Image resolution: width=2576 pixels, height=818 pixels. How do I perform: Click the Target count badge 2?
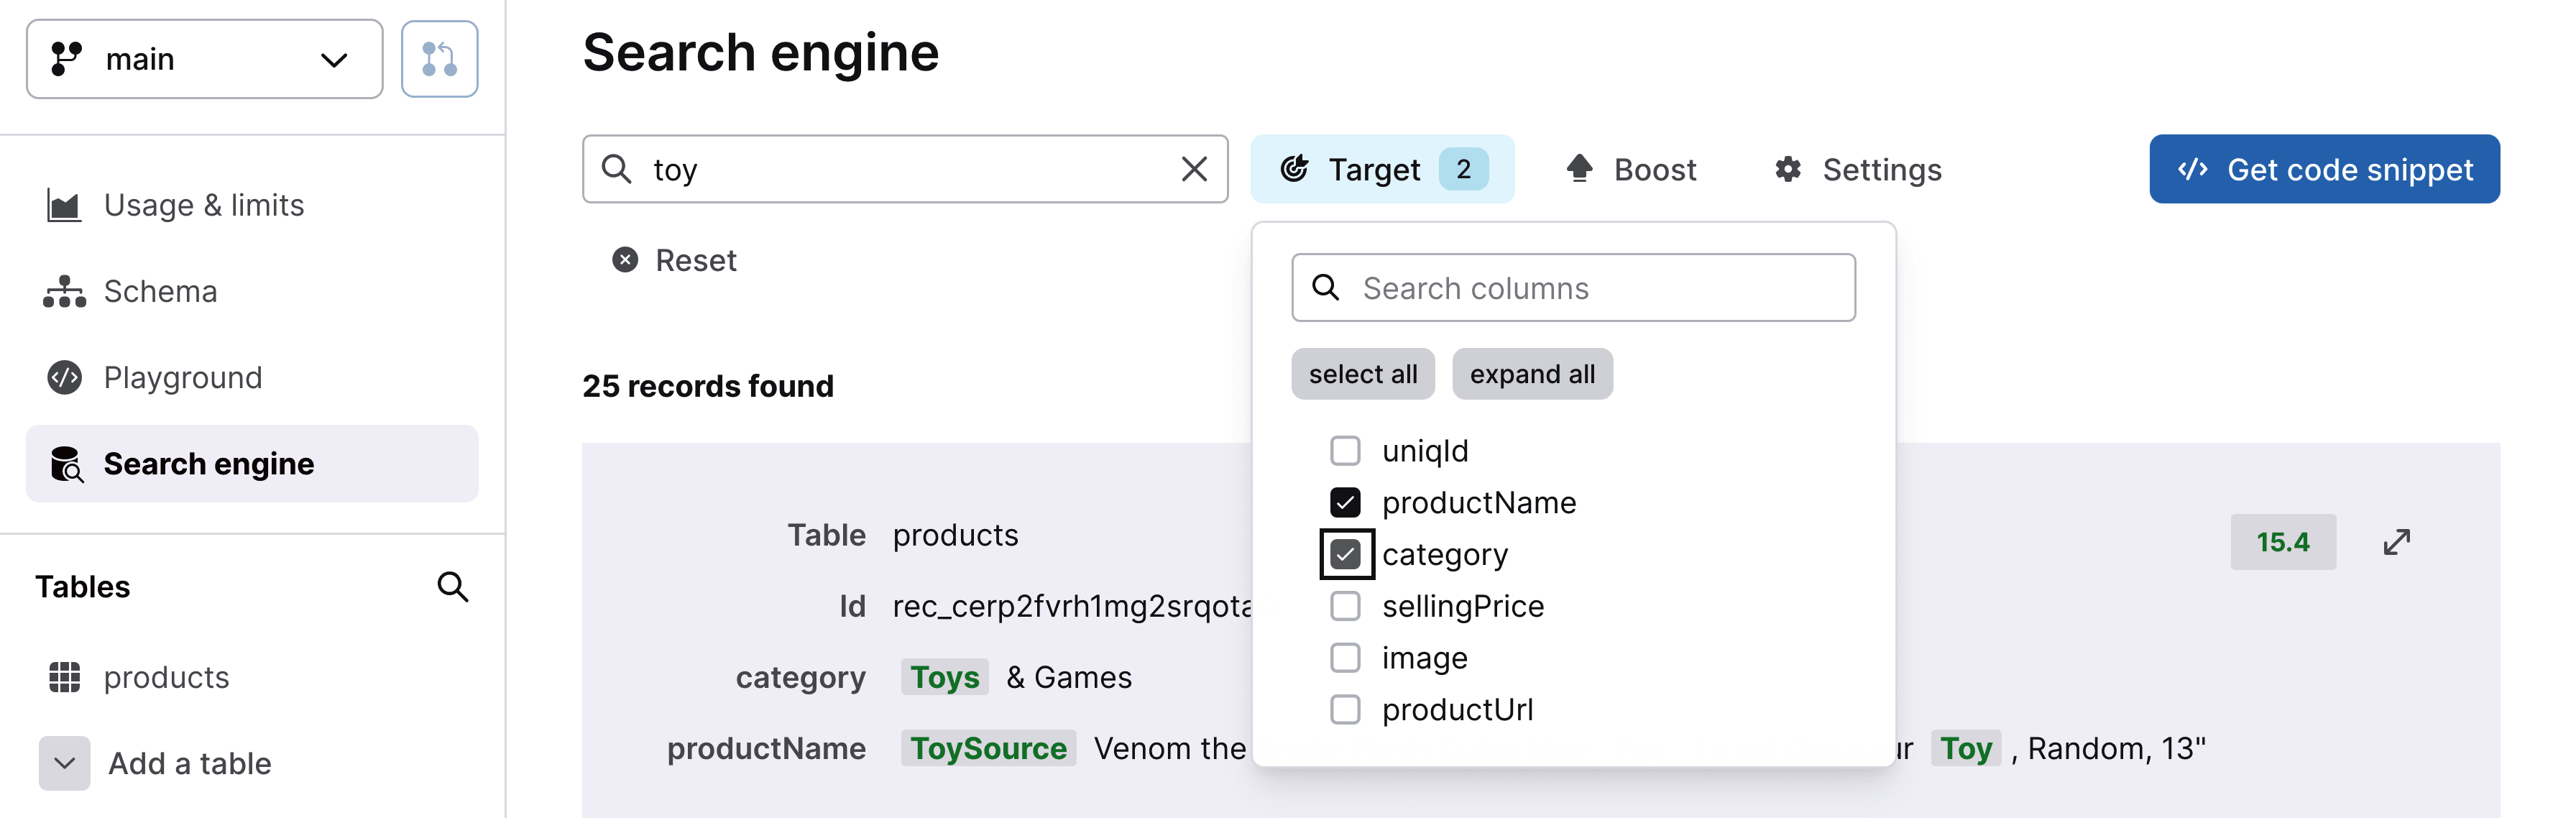click(1463, 169)
